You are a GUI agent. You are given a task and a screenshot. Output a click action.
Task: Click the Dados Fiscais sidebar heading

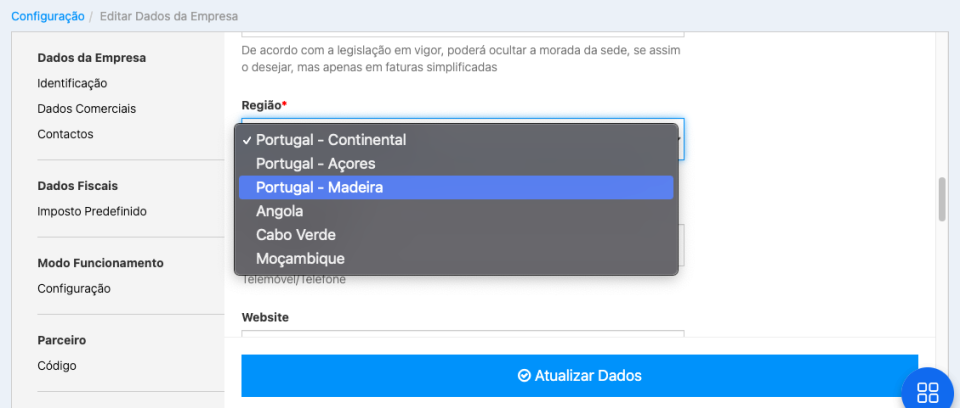pyautogui.click(x=77, y=185)
